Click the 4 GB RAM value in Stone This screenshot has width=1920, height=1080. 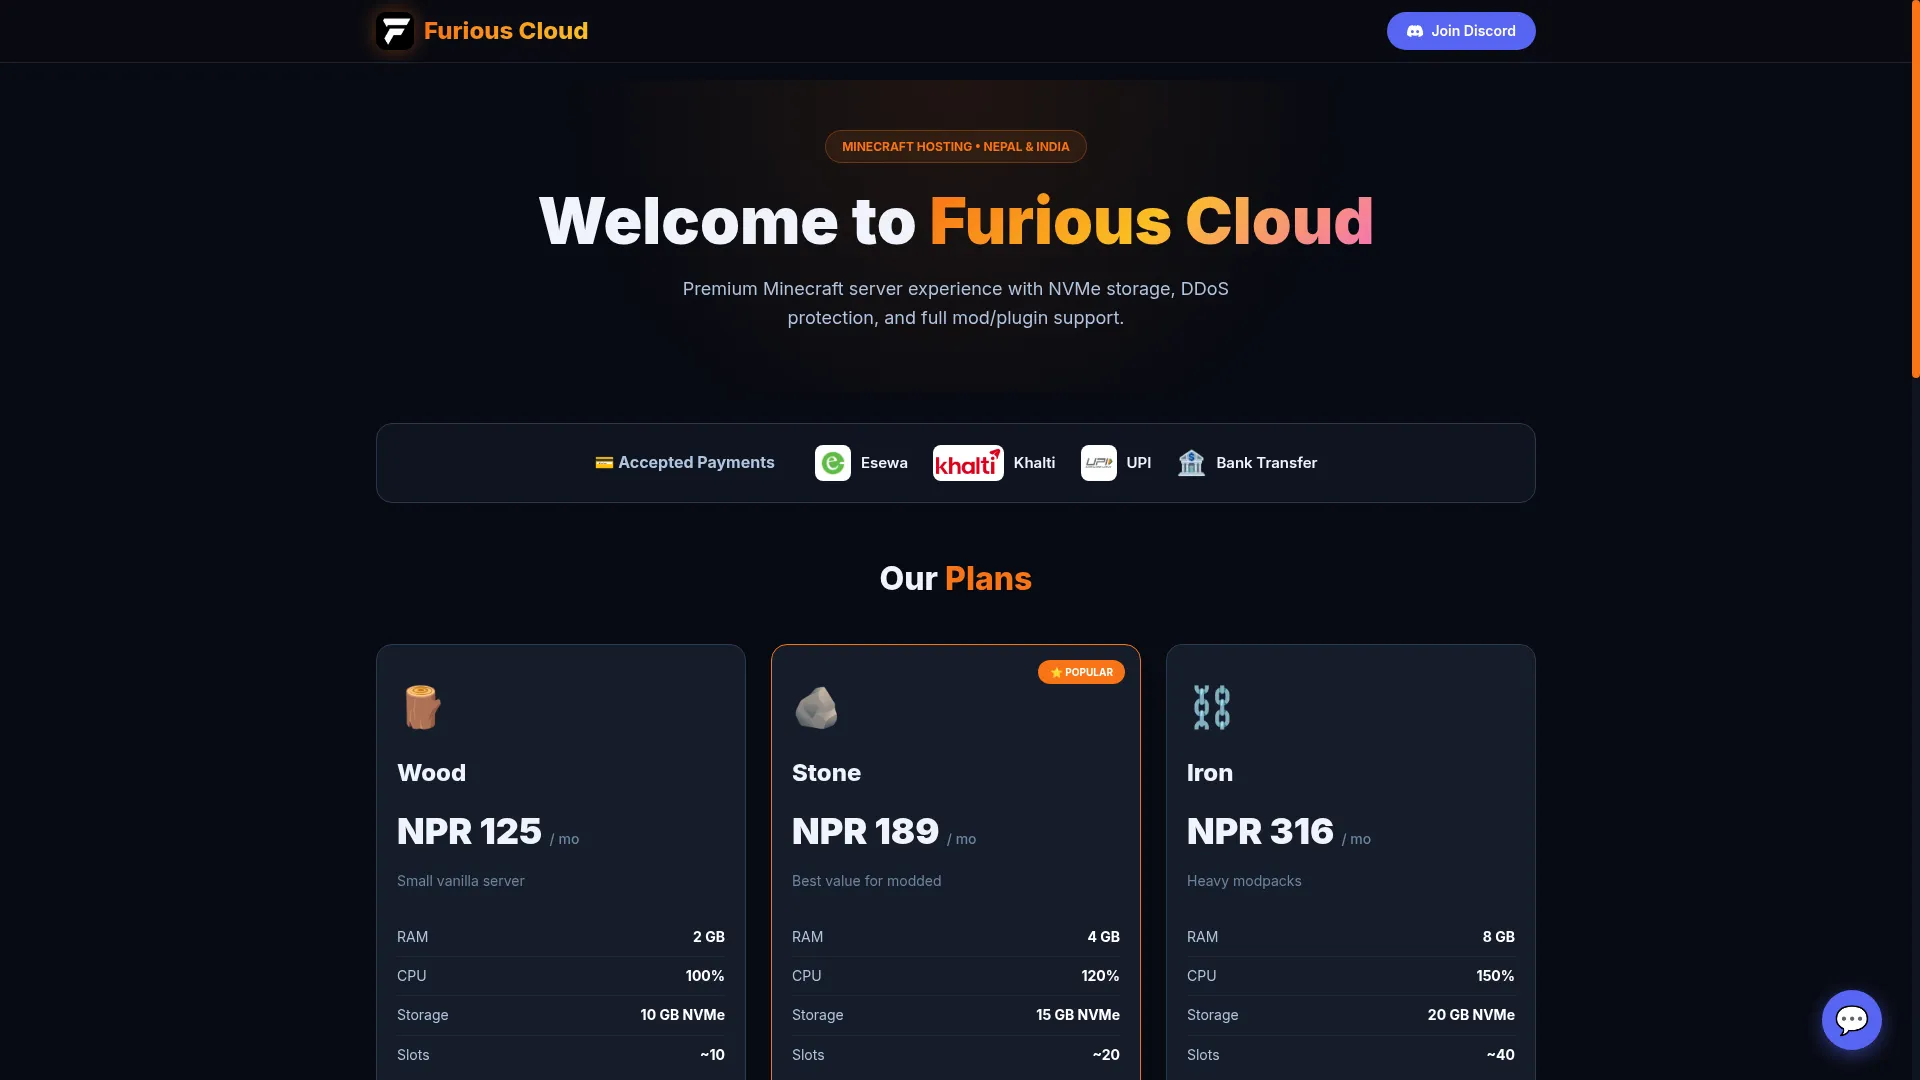[x=1104, y=937]
